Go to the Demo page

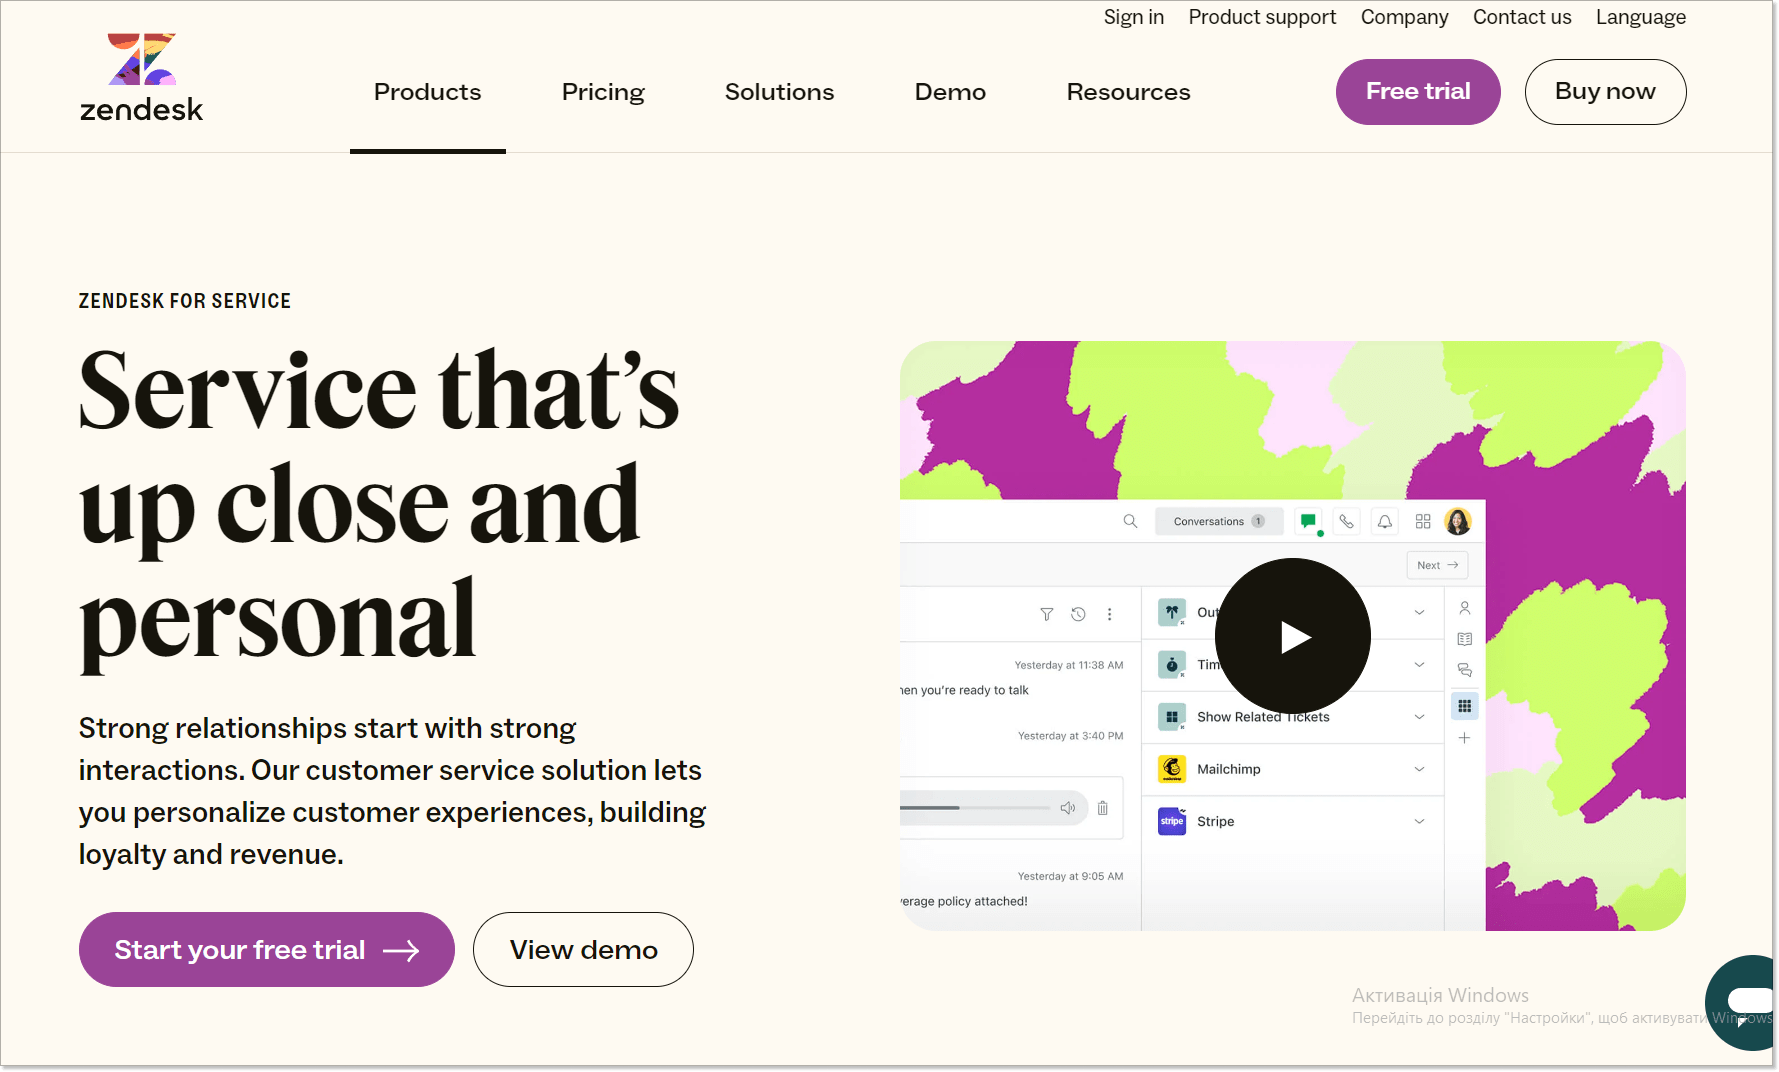tap(950, 92)
